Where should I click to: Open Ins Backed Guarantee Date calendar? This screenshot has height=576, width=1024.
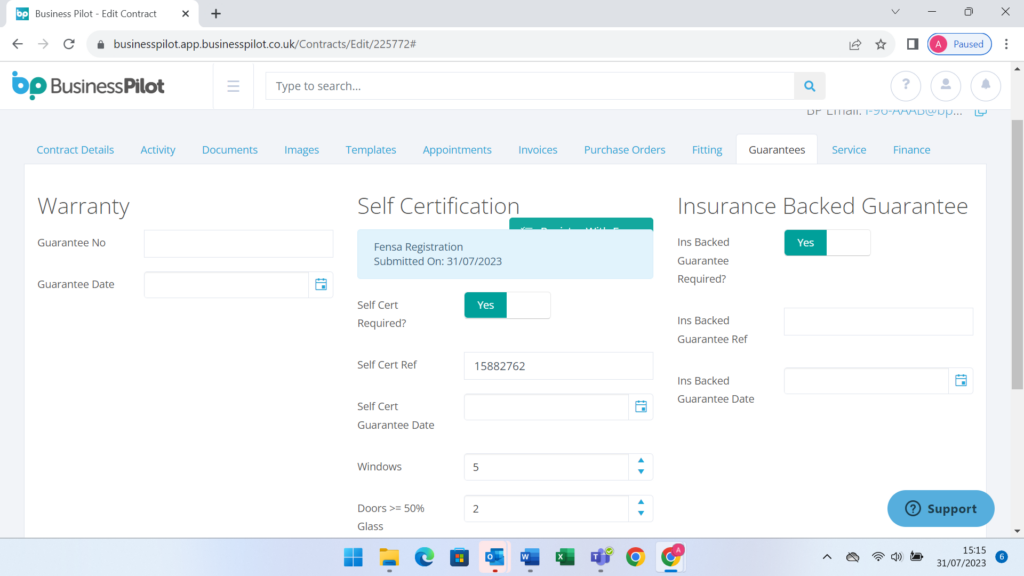tap(961, 381)
